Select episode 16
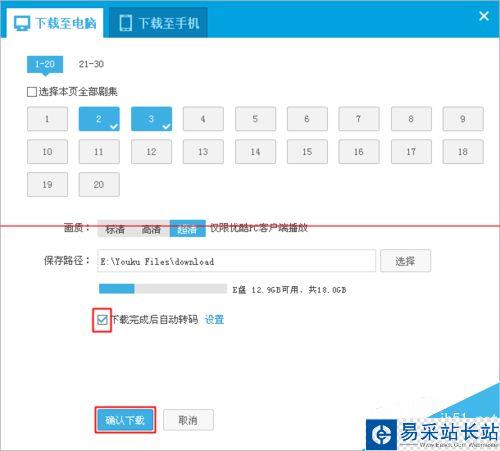The width and height of the screenshot is (500, 451). 359,152
